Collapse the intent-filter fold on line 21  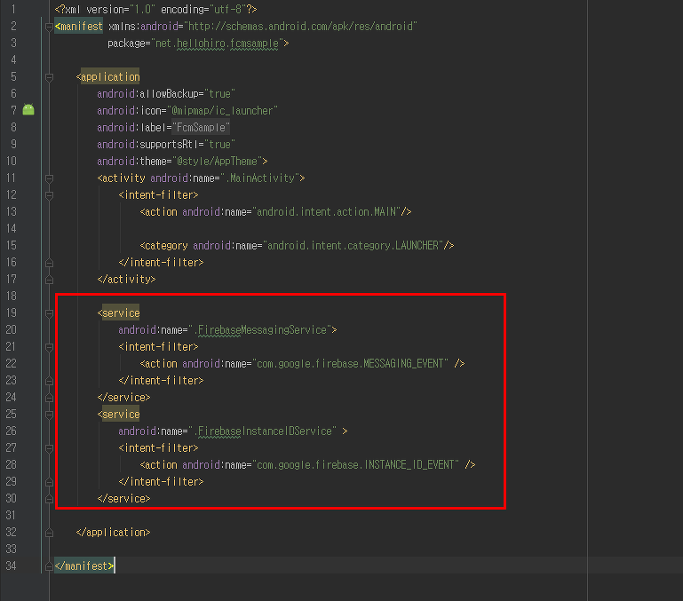(49, 348)
